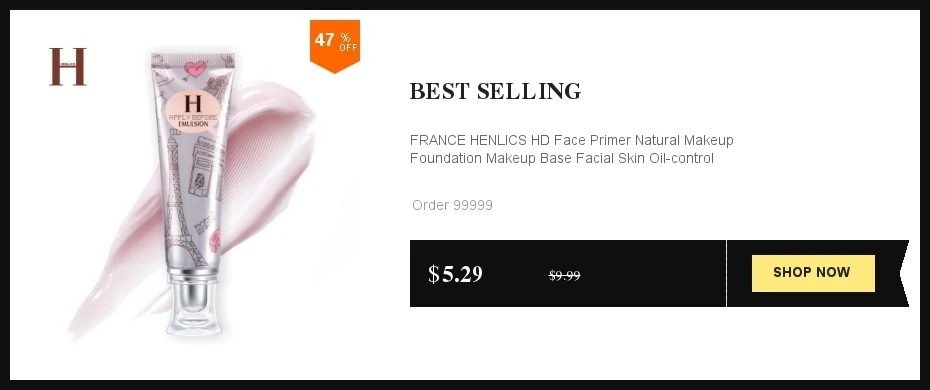The width and height of the screenshot is (930, 390).
Task: Click the pink rose drawing on tube bottom
Action: pyautogui.click(x=215, y=240)
